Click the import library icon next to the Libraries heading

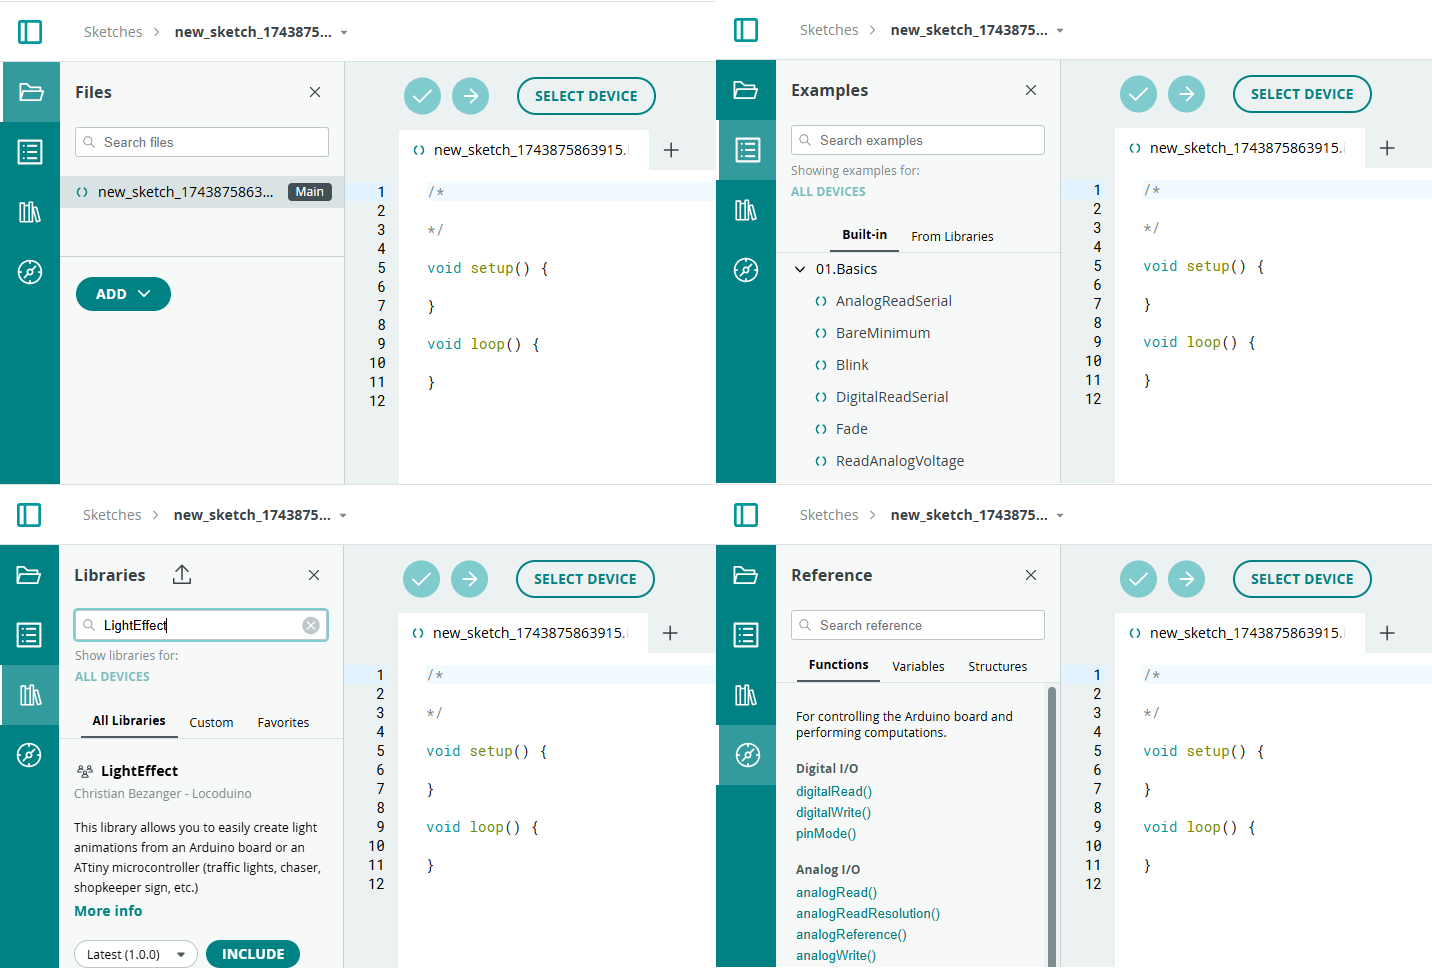click(x=182, y=575)
